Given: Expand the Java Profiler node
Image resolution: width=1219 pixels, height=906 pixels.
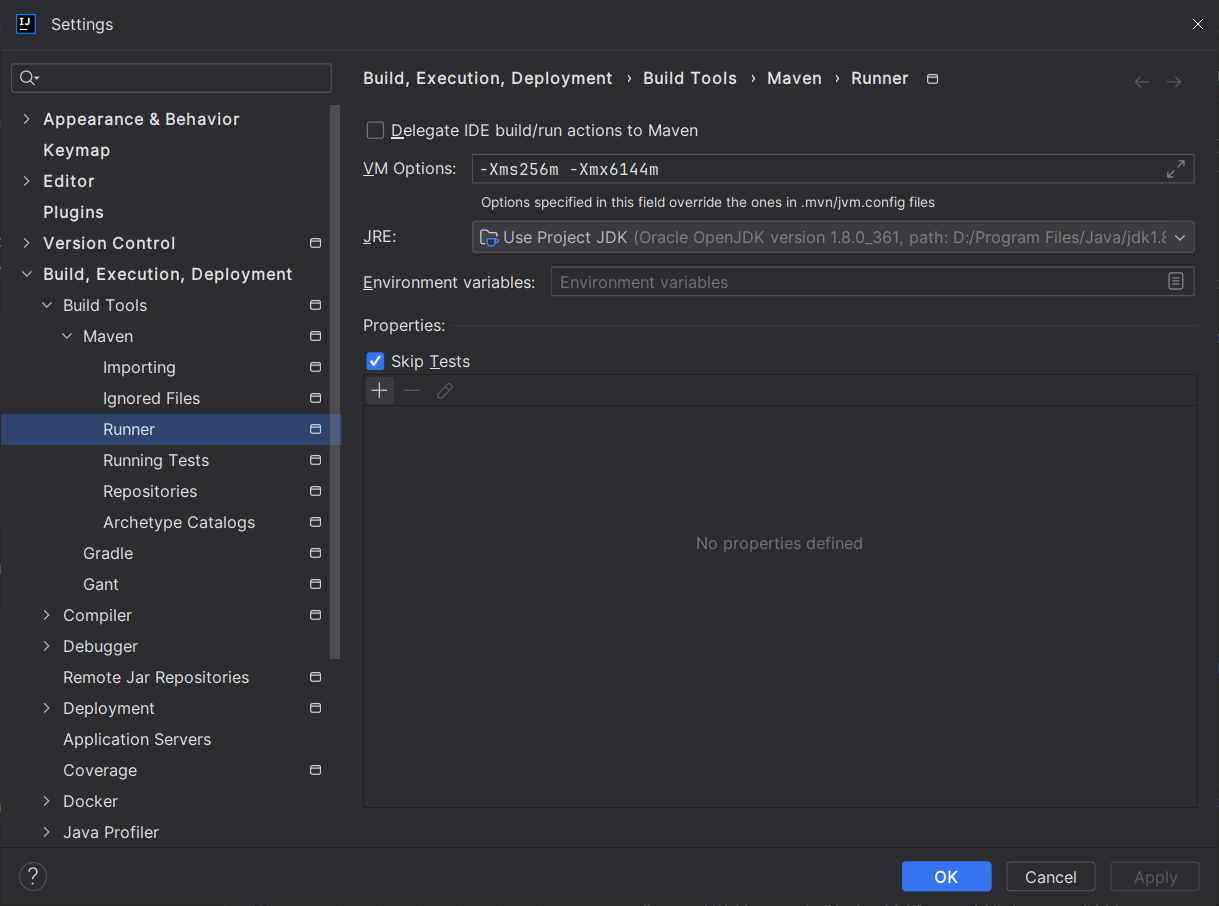Looking at the screenshot, I should tap(47, 832).
